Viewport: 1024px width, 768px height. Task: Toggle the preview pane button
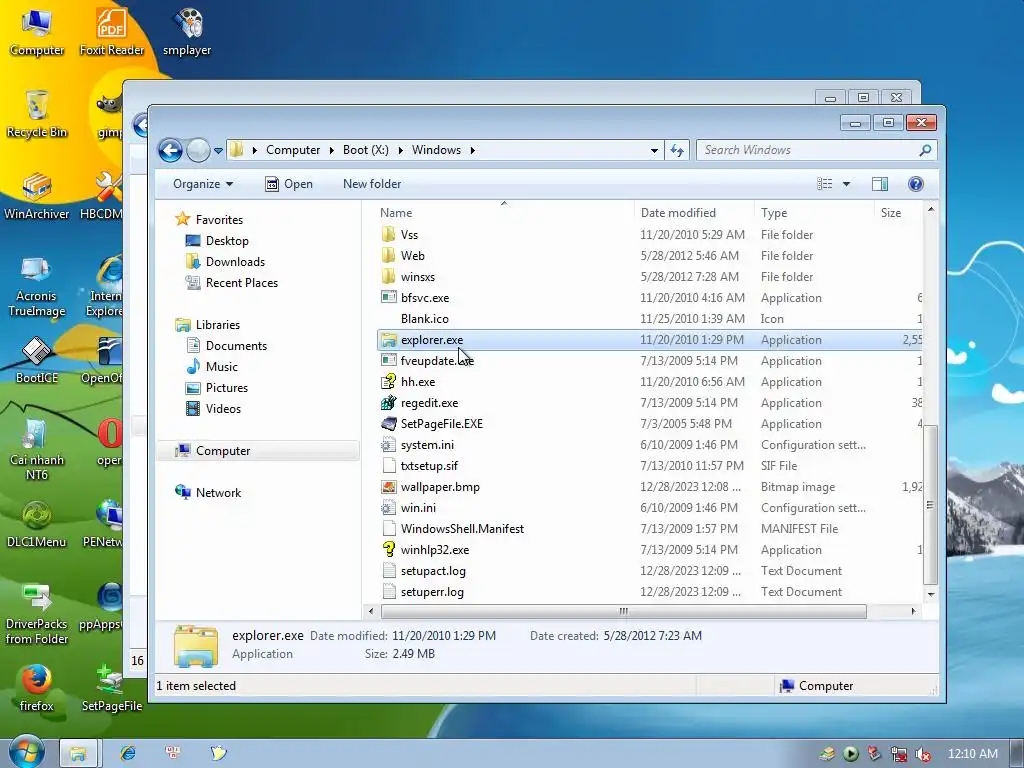pyautogui.click(x=880, y=184)
